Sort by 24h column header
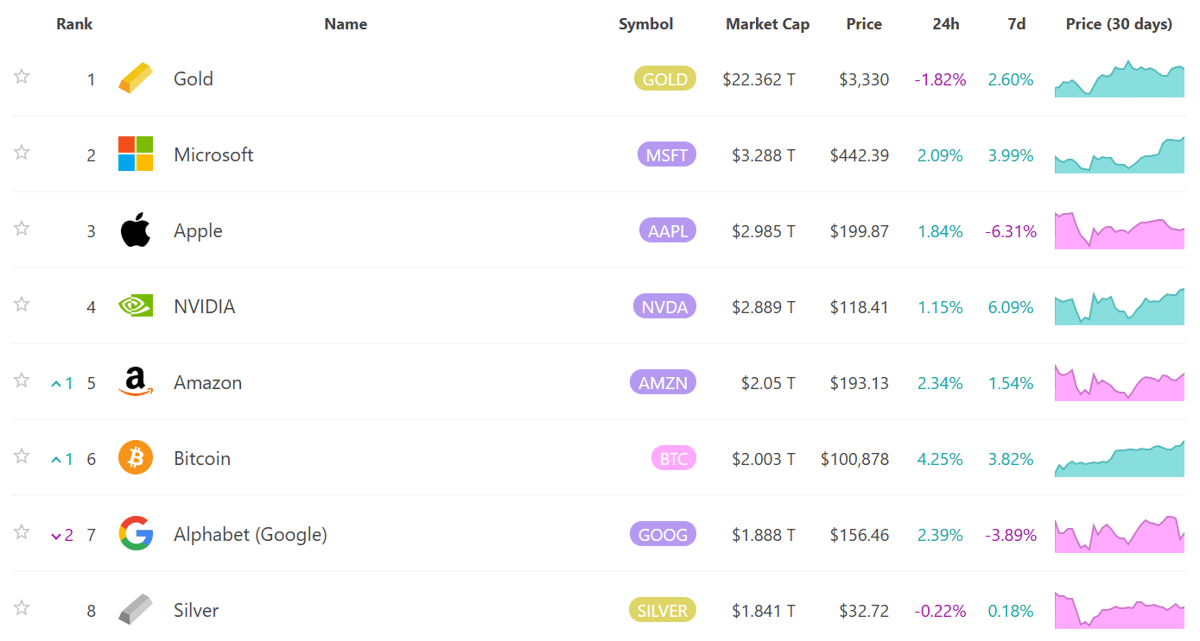Image resolution: width=1200 pixels, height=641 pixels. tap(945, 24)
